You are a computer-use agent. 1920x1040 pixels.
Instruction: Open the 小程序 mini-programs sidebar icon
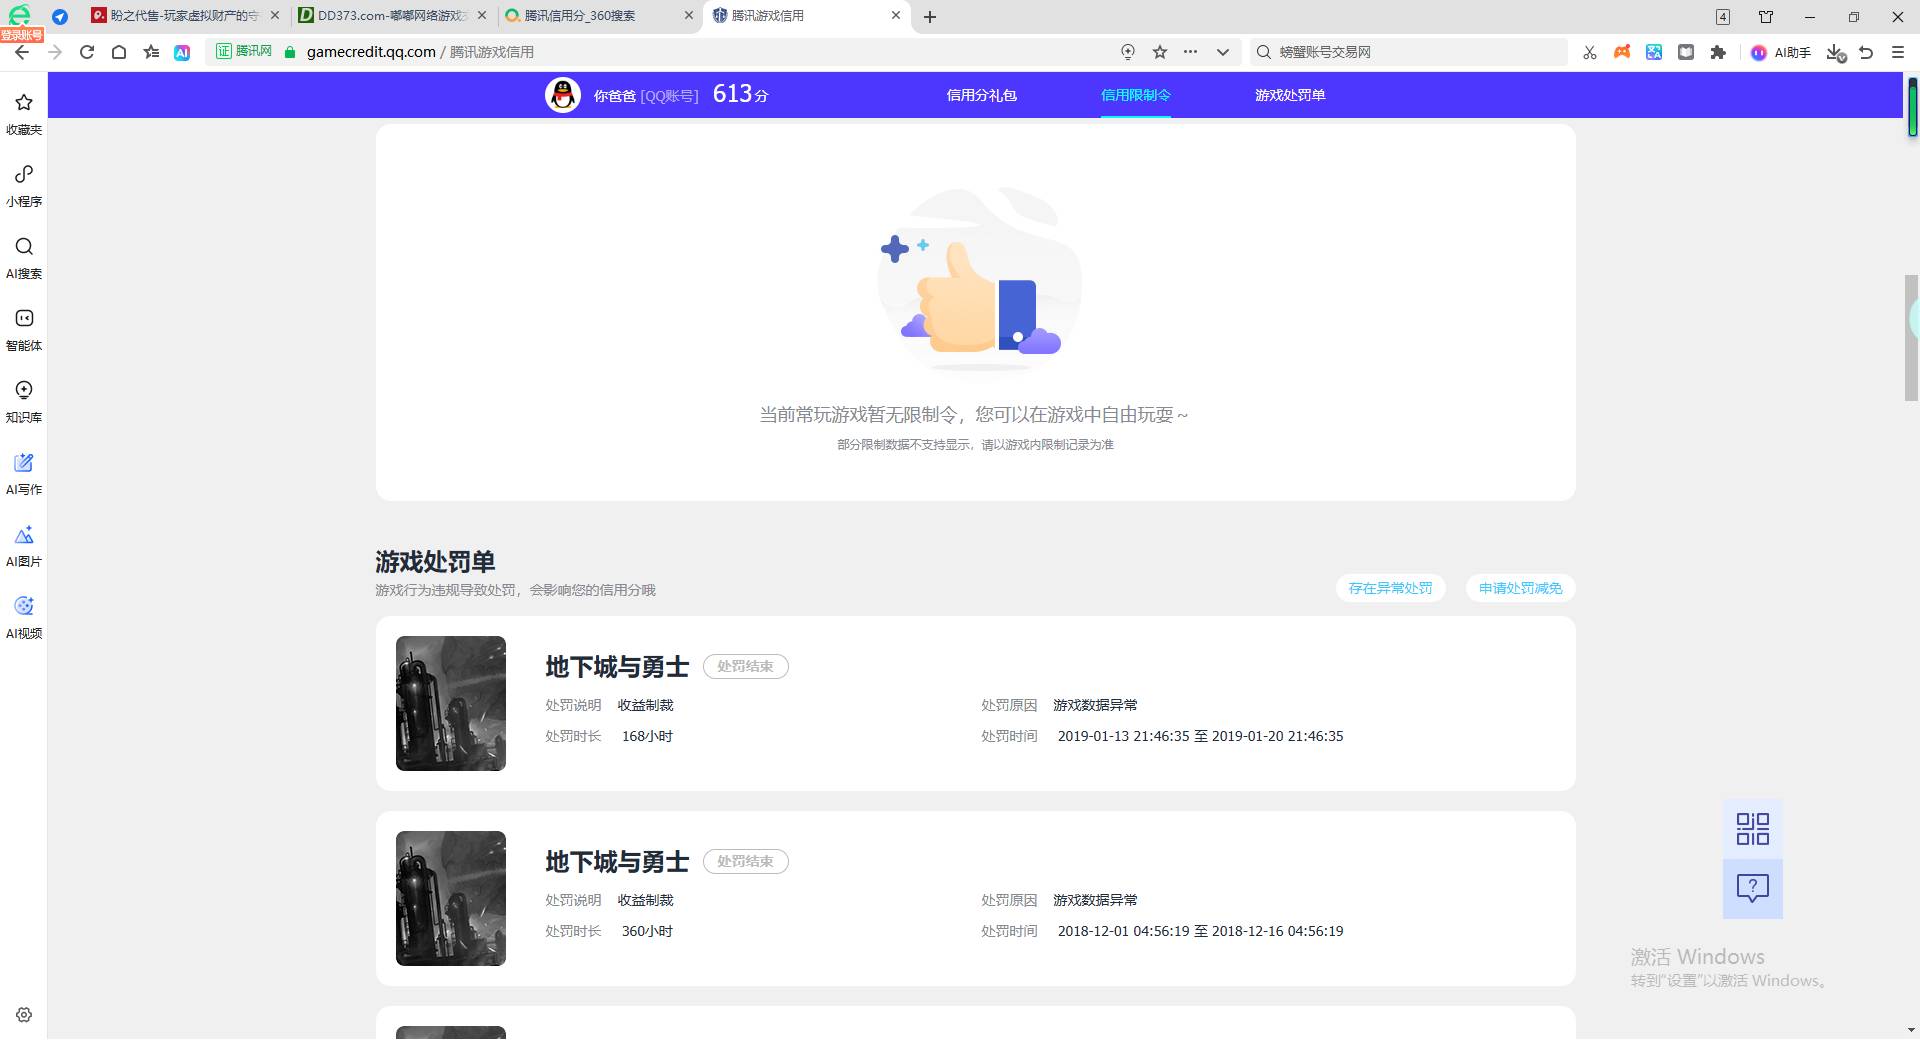click(x=24, y=184)
